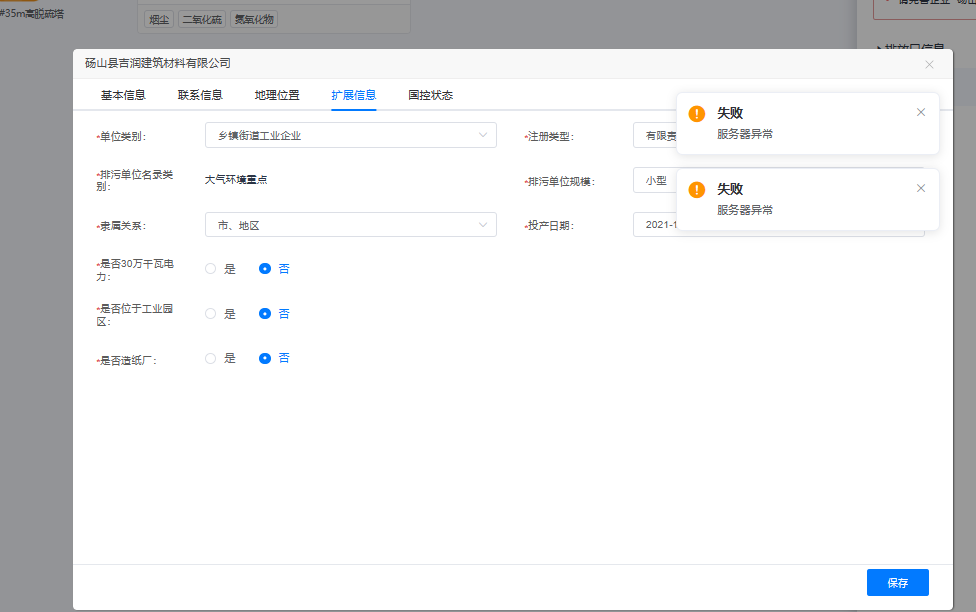Open the 国控状态 tab
This screenshot has width=976, height=612.
click(431, 95)
